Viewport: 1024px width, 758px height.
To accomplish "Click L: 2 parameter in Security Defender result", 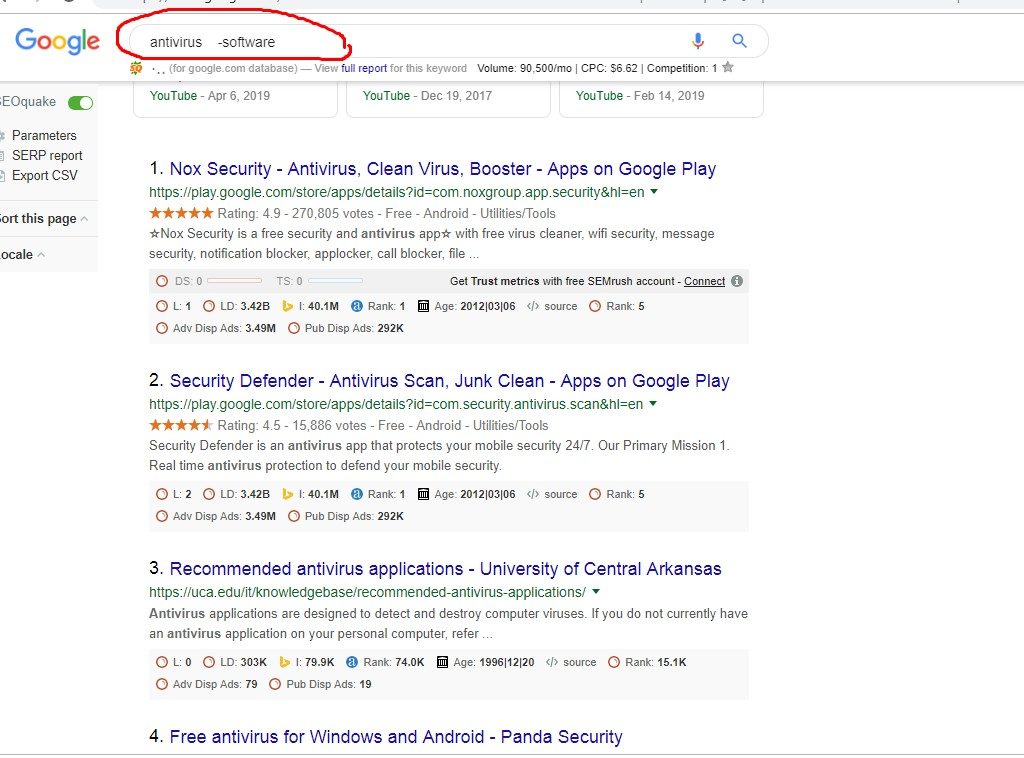I will pos(174,494).
